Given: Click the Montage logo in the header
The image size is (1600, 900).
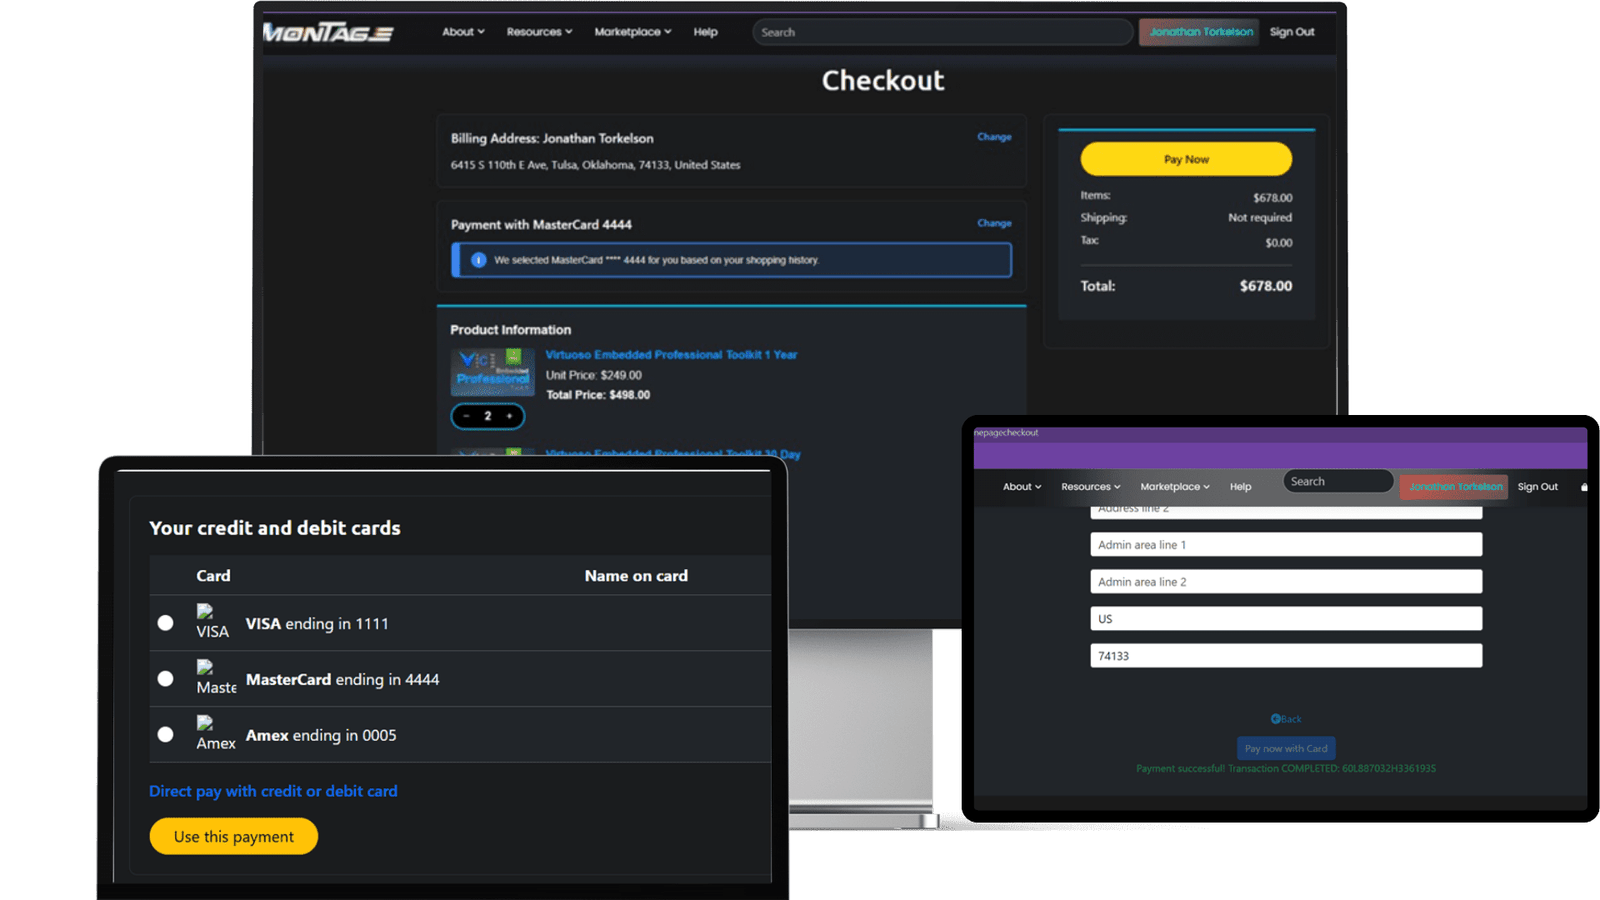Looking at the screenshot, I should [x=328, y=33].
